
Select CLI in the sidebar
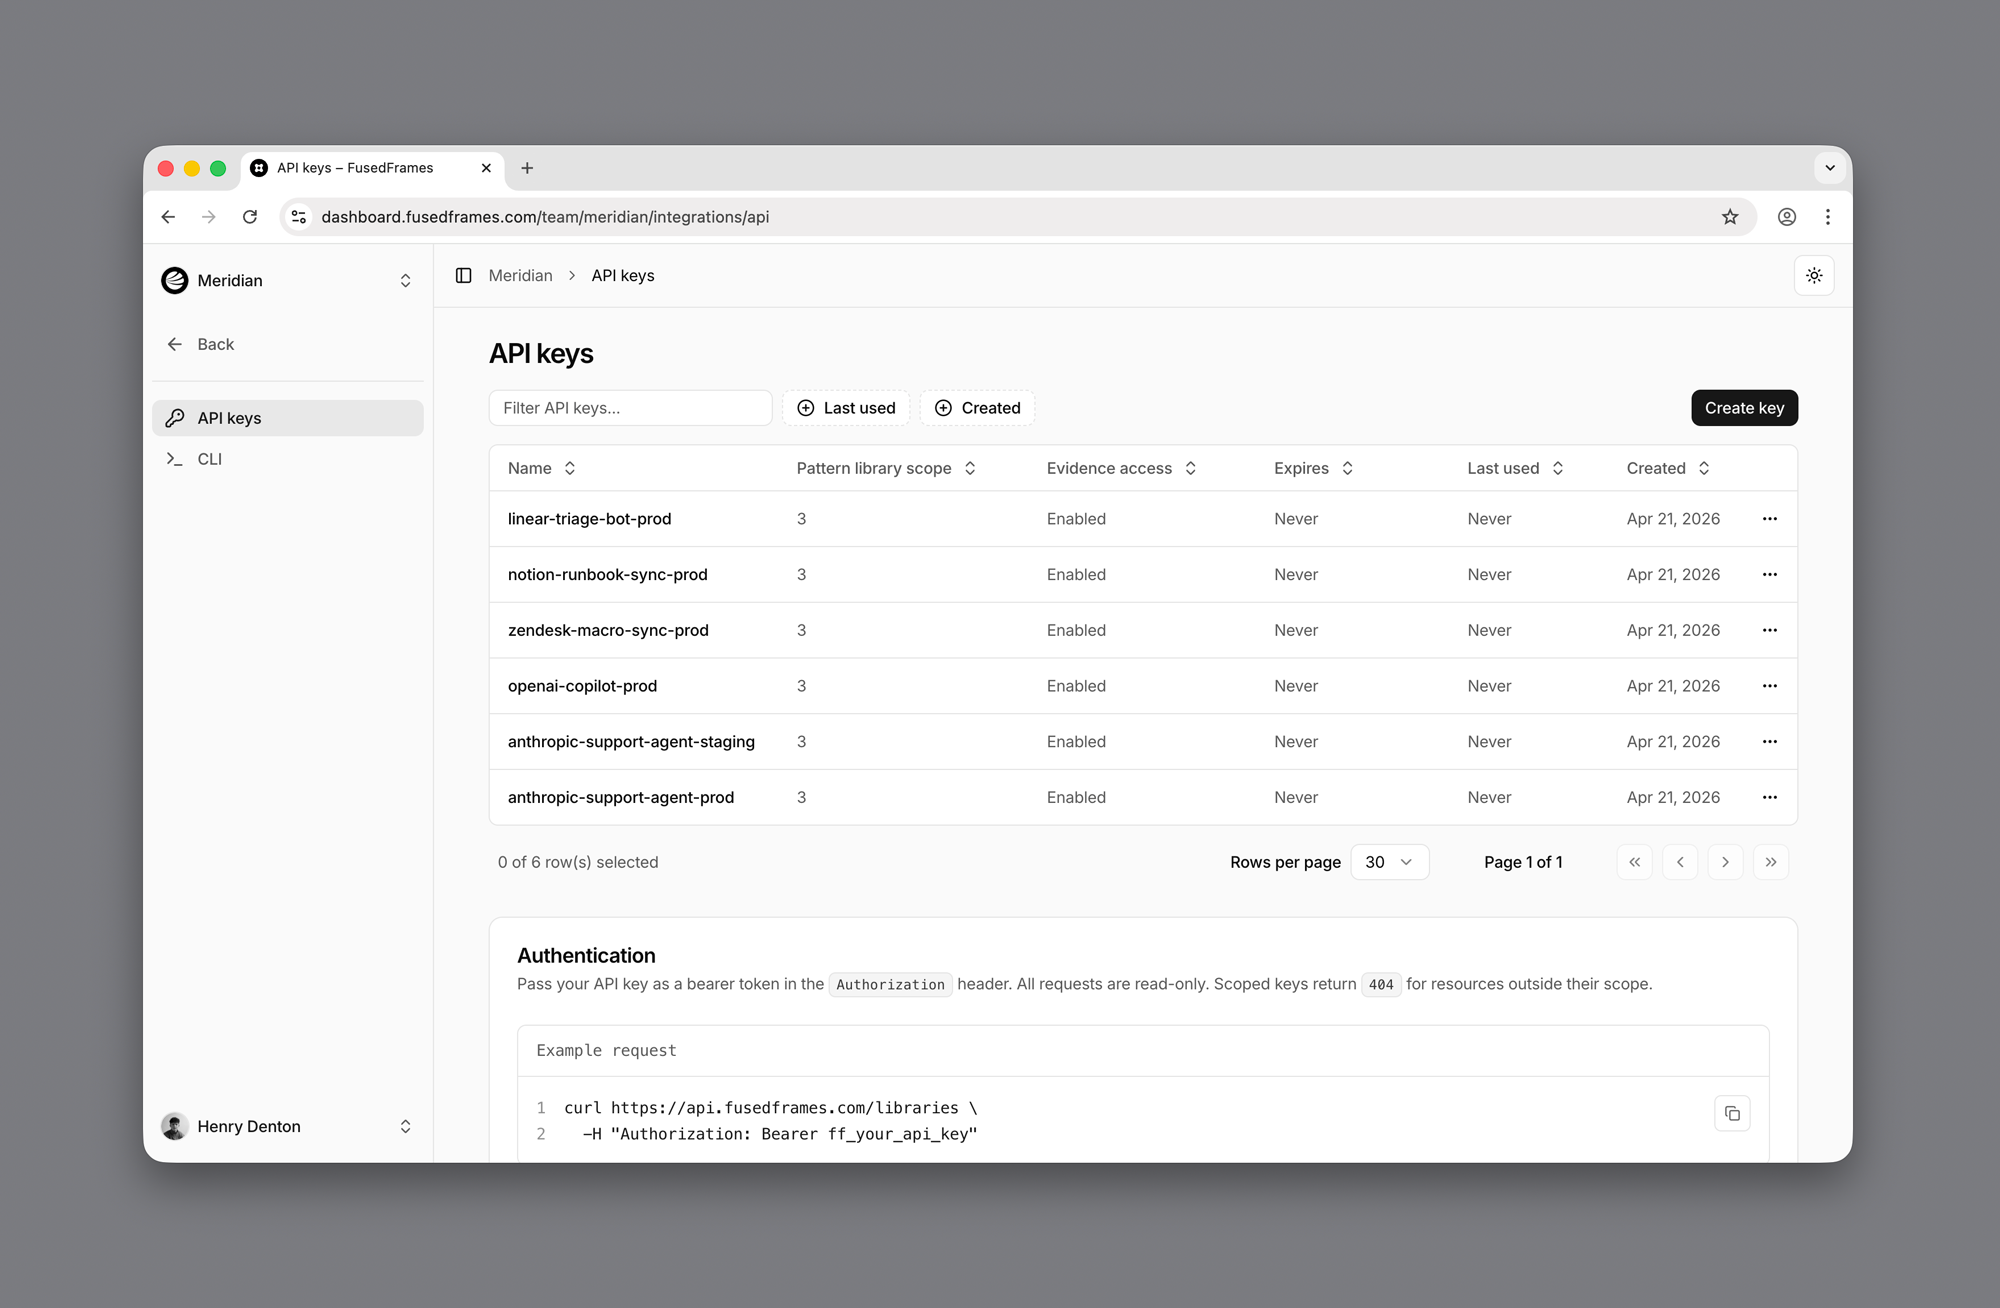[210, 459]
